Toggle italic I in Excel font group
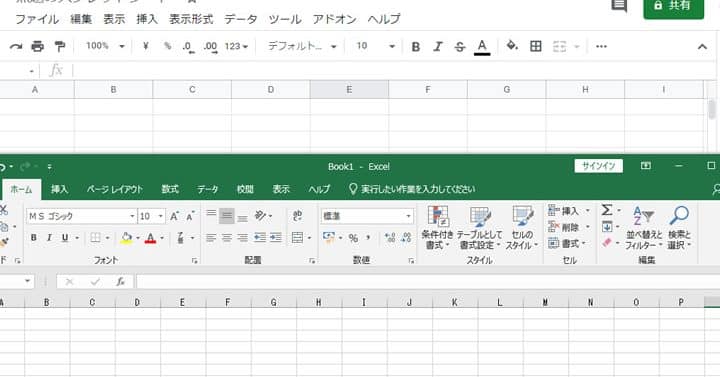The image size is (720, 377). 49,237
